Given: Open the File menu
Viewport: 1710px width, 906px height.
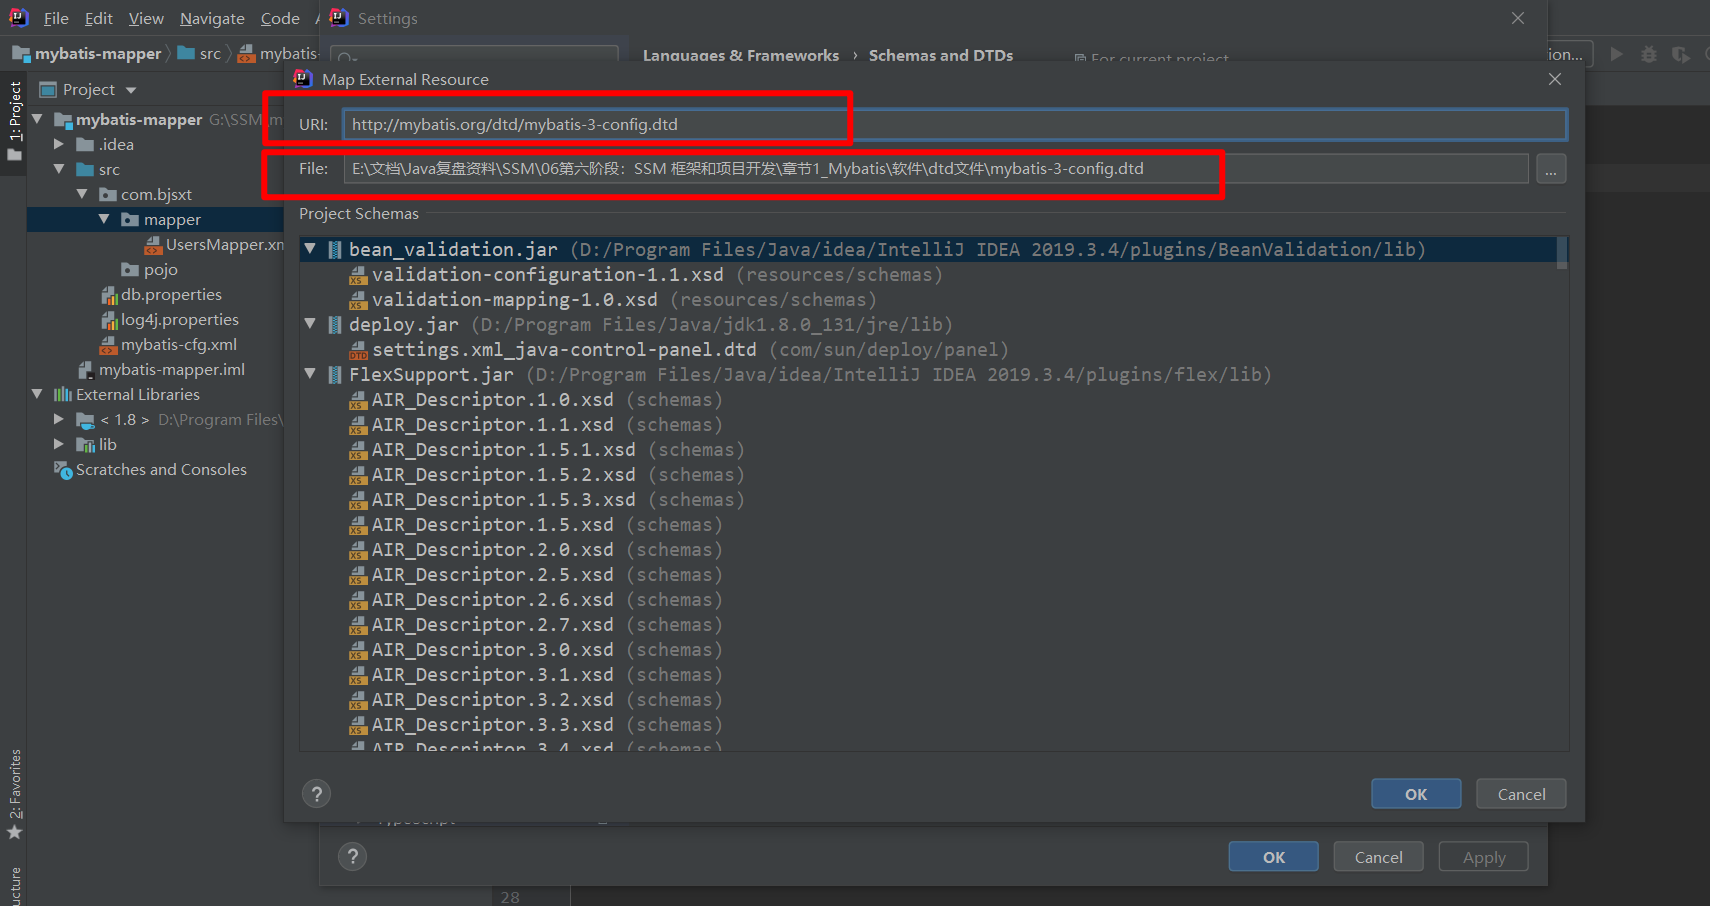Looking at the screenshot, I should click(x=56, y=18).
